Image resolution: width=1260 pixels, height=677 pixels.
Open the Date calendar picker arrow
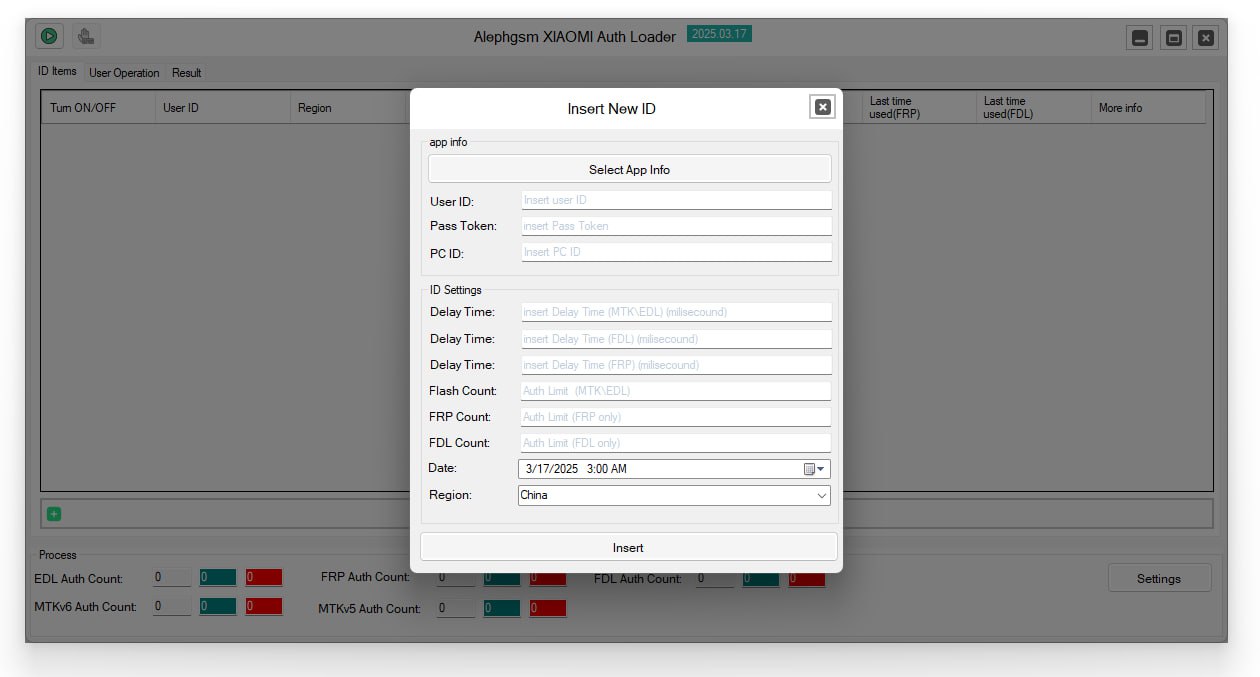point(815,469)
